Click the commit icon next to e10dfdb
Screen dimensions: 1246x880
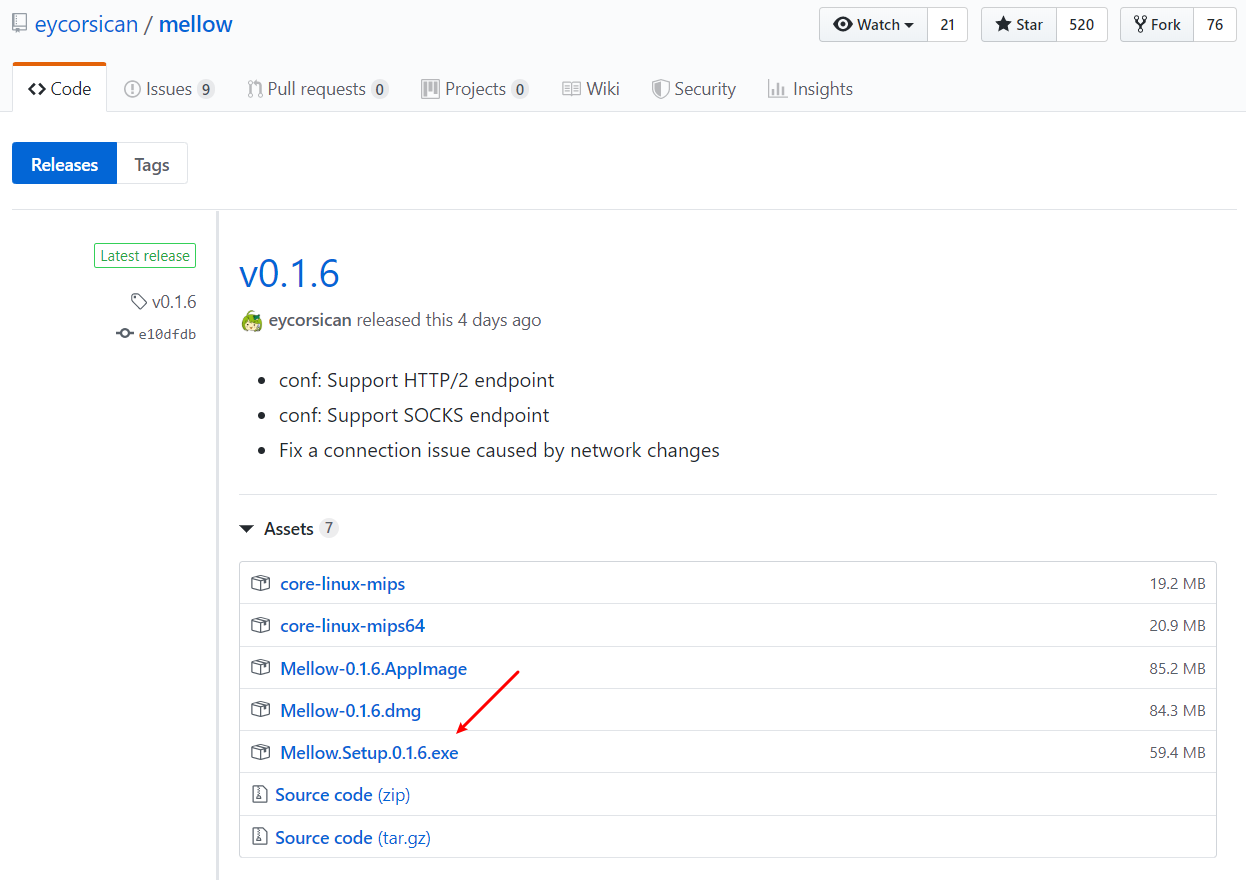click(125, 334)
